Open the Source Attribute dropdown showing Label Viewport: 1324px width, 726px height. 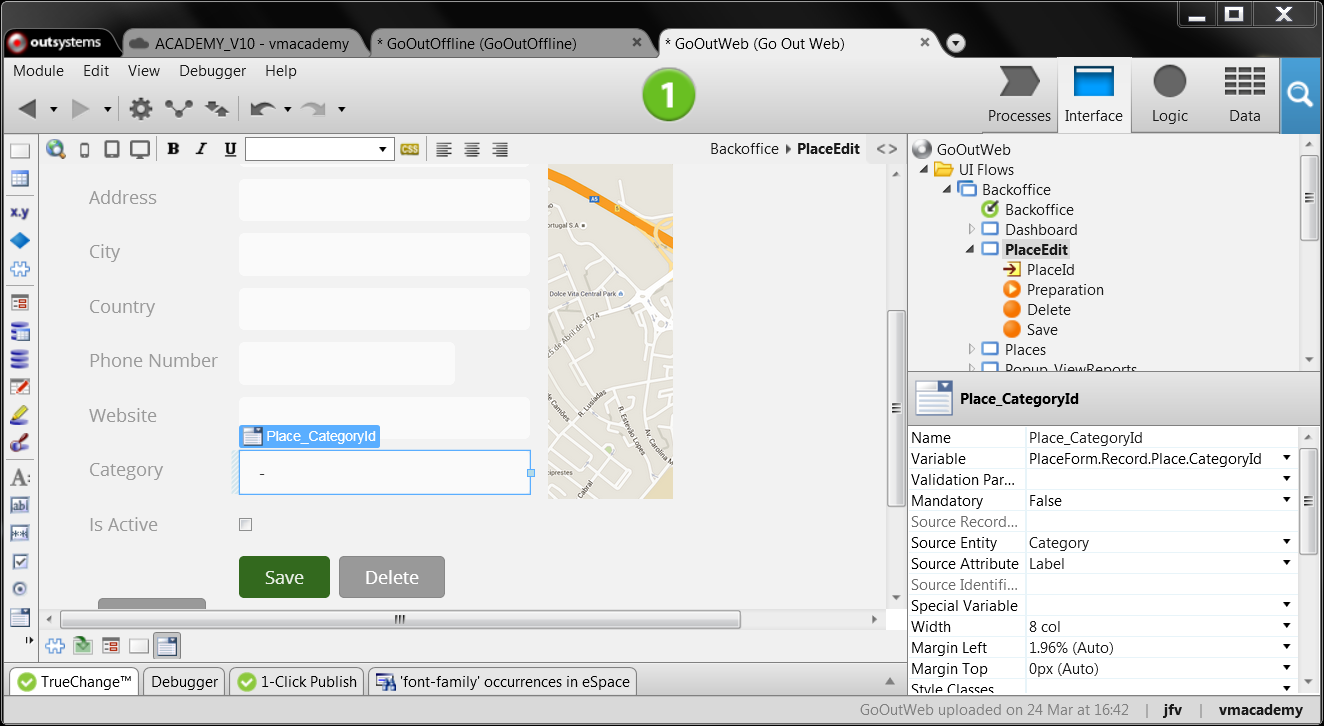point(1289,563)
